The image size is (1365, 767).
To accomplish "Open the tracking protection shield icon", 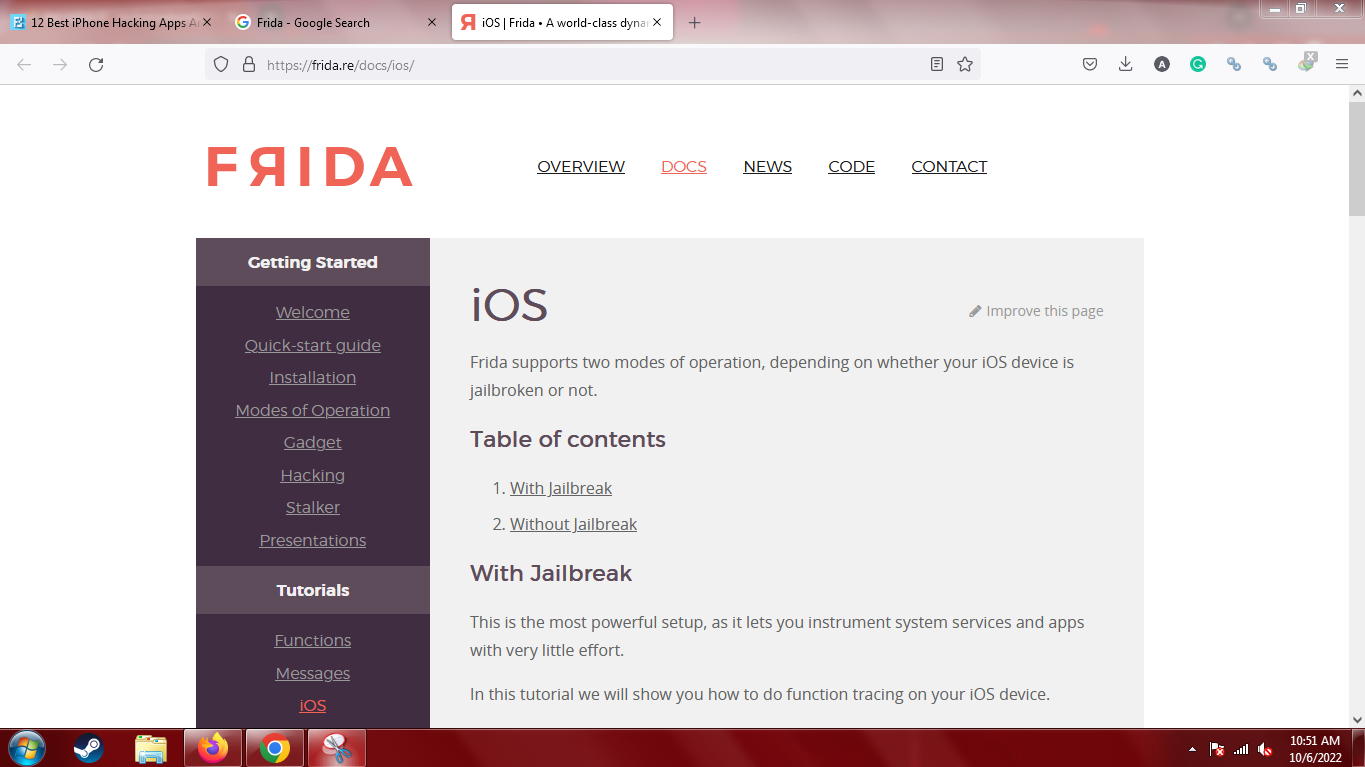I will click(x=222, y=64).
